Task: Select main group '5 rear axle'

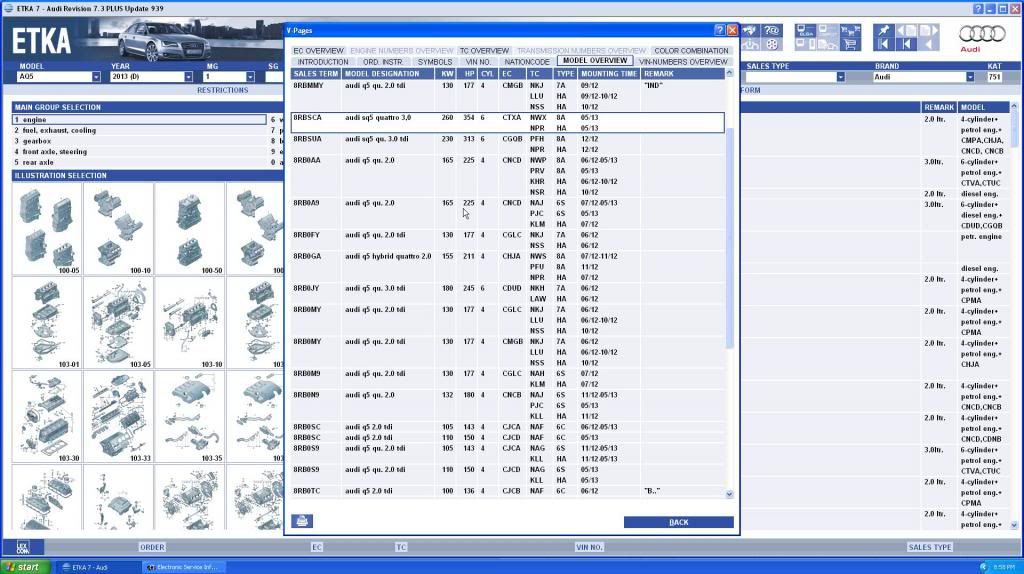Action: pos(139,163)
